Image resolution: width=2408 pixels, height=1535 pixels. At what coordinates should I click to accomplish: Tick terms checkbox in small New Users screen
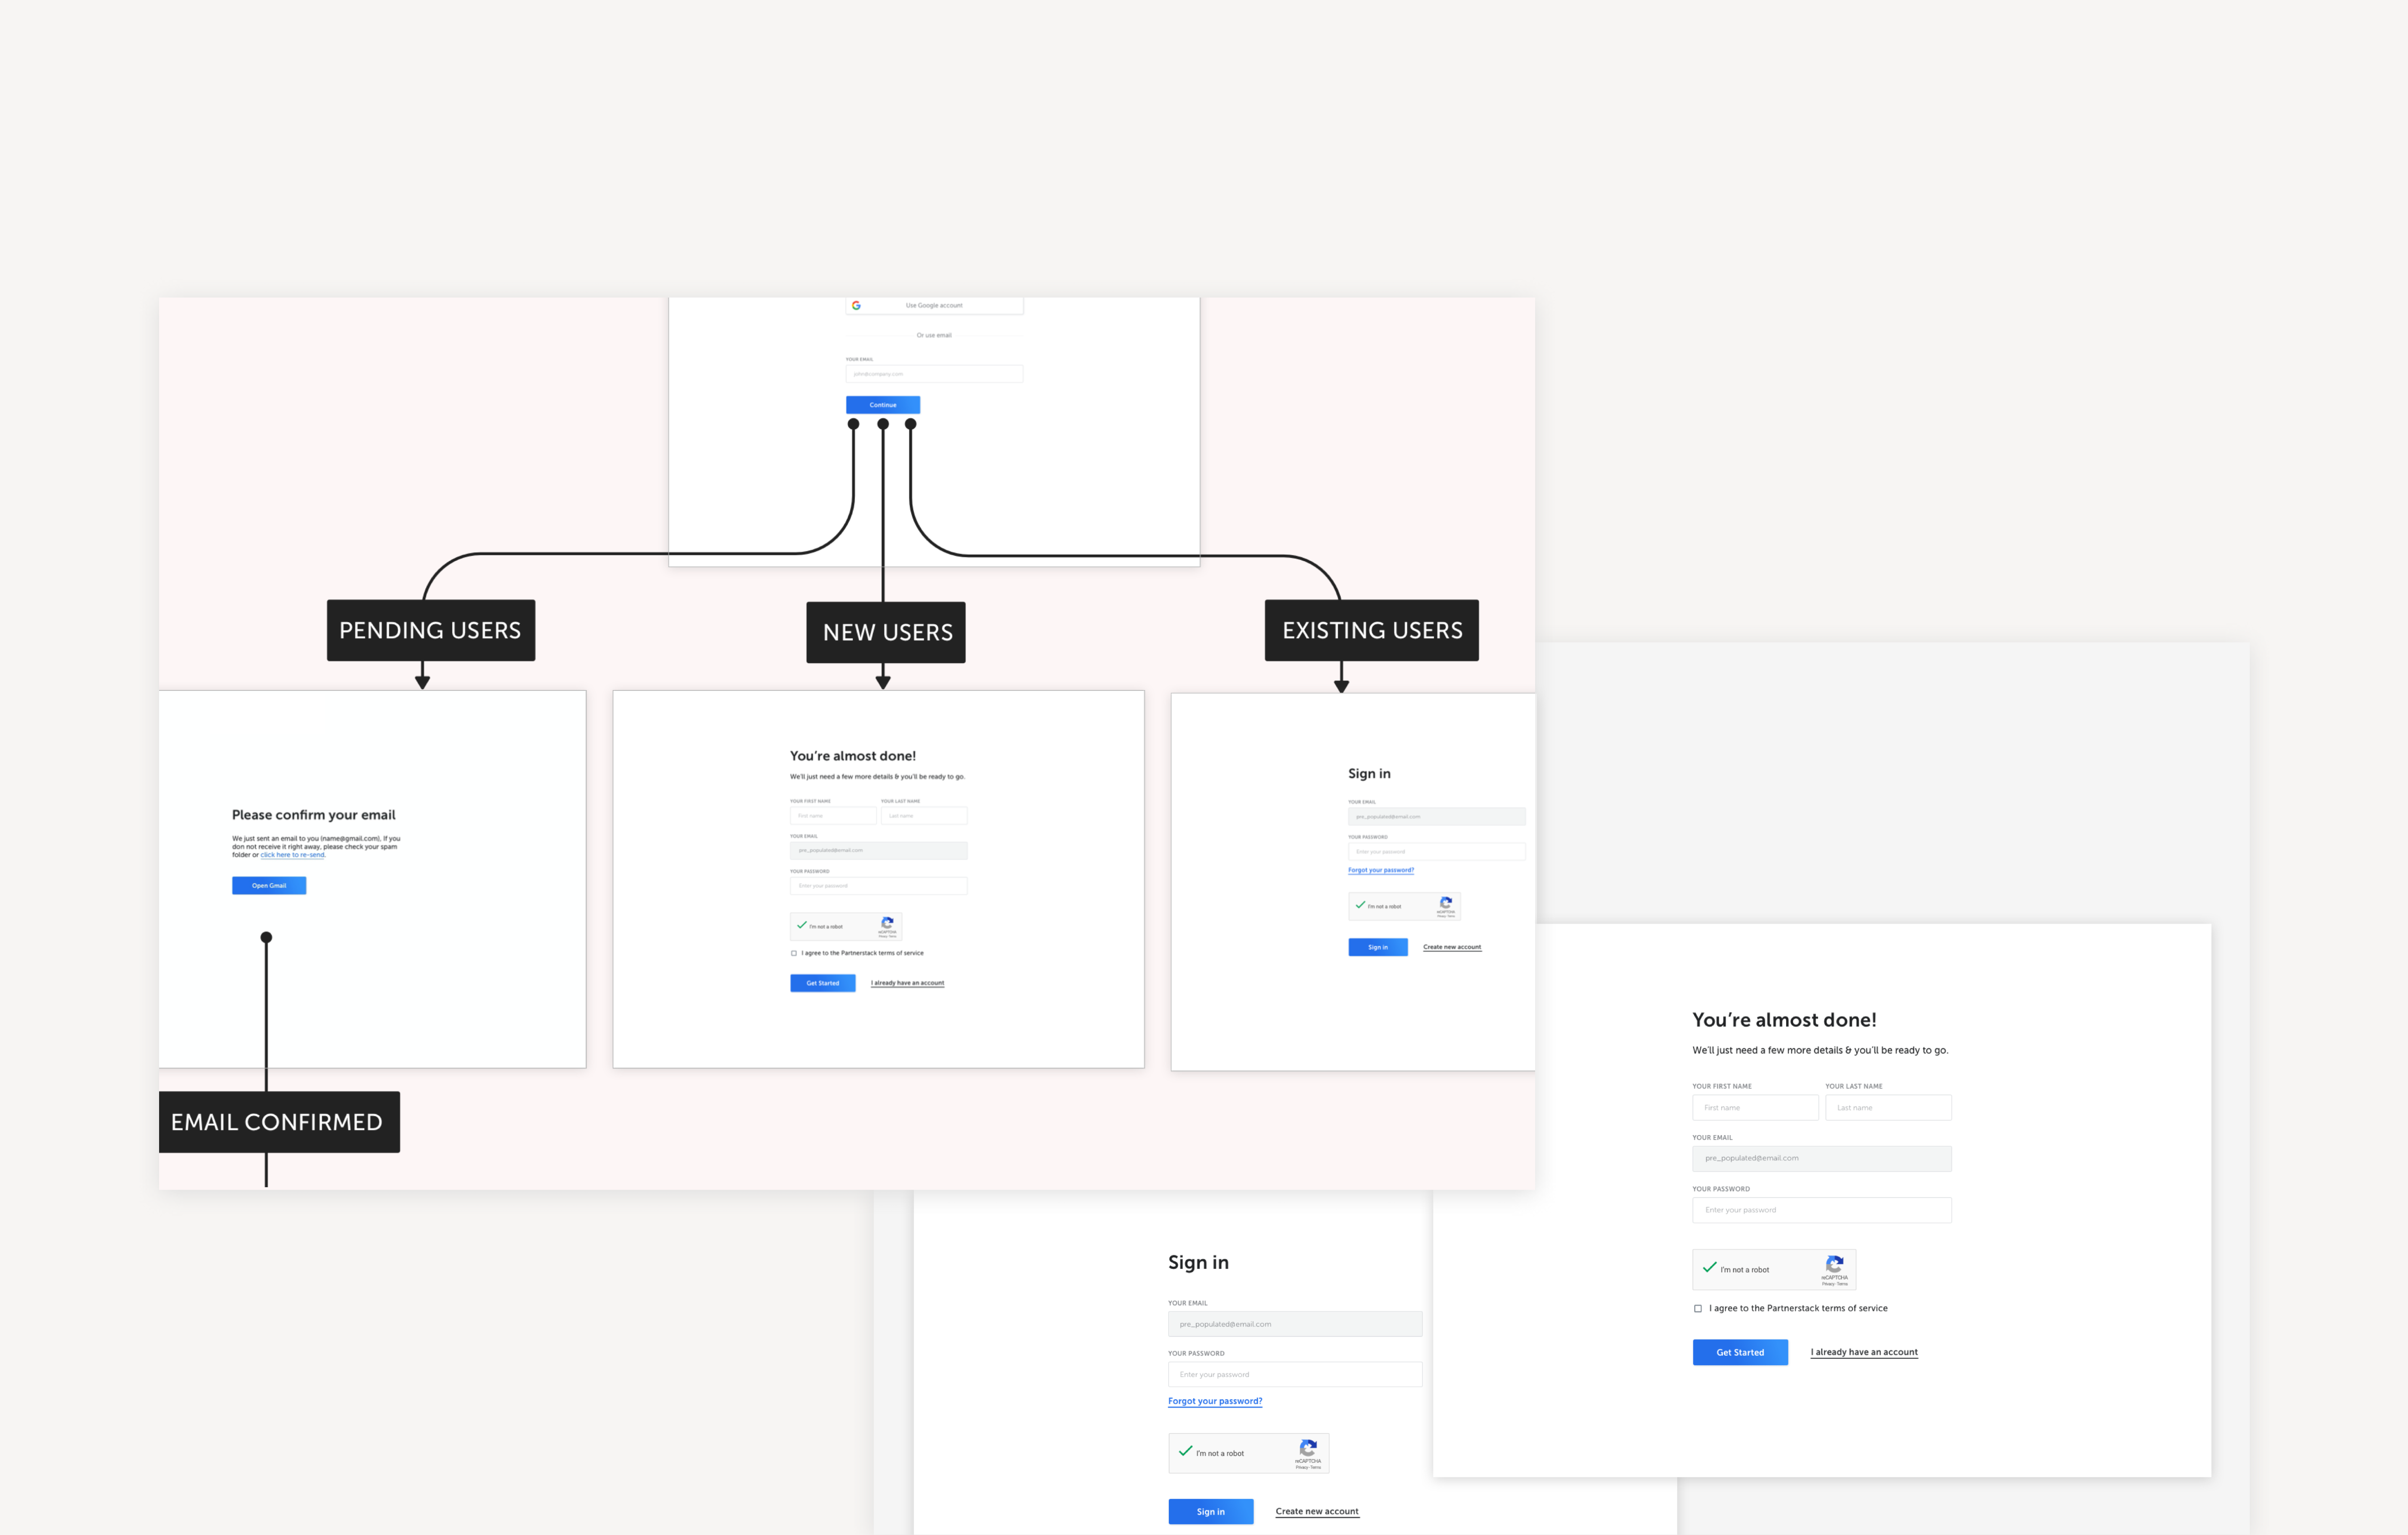coord(794,953)
